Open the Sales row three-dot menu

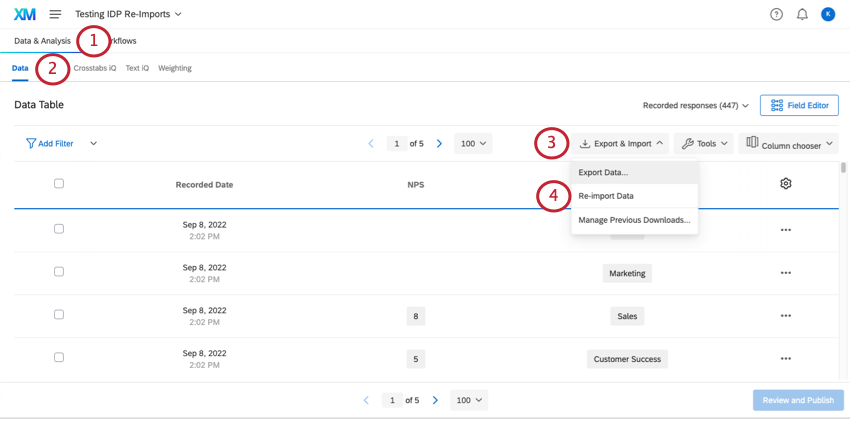point(785,315)
